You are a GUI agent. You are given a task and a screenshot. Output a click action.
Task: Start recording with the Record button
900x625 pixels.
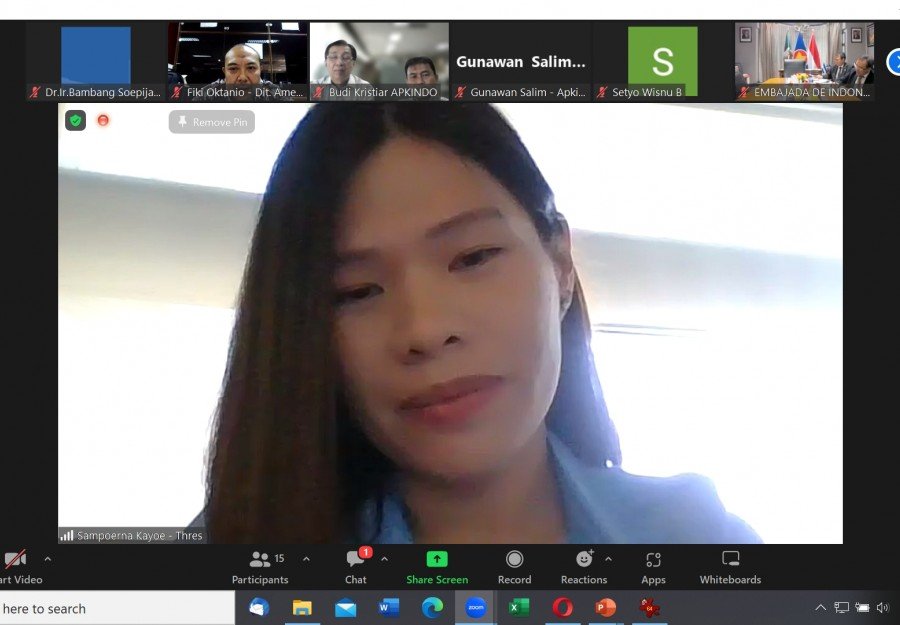click(x=514, y=566)
